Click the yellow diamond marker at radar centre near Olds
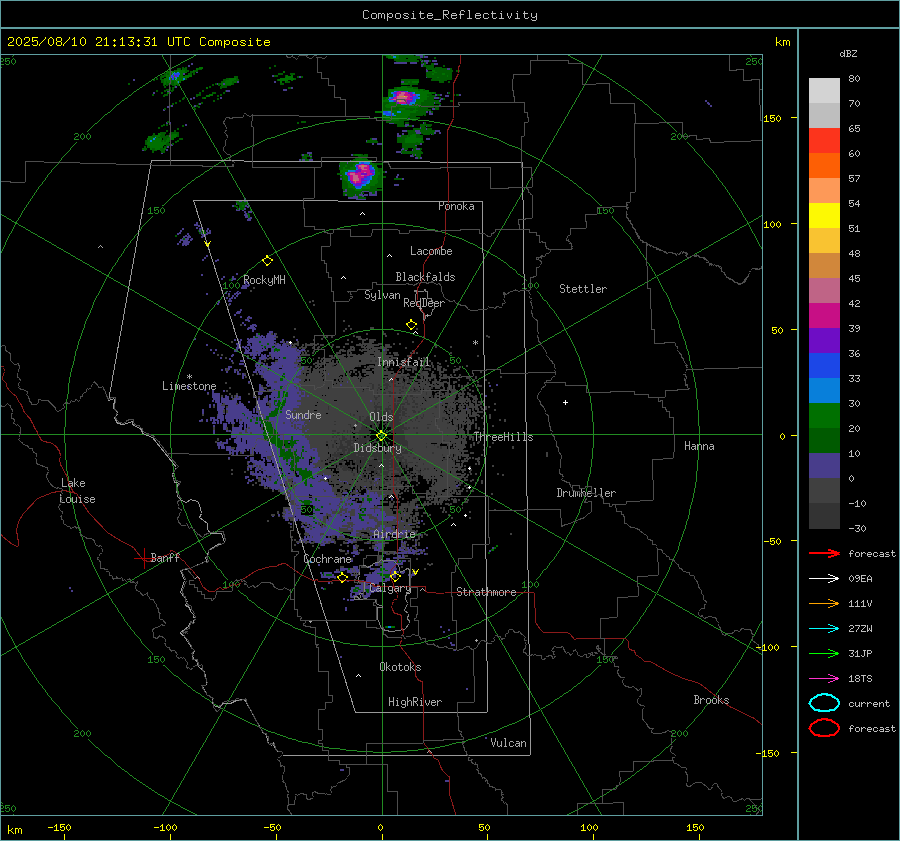900x841 pixels. coord(381,436)
